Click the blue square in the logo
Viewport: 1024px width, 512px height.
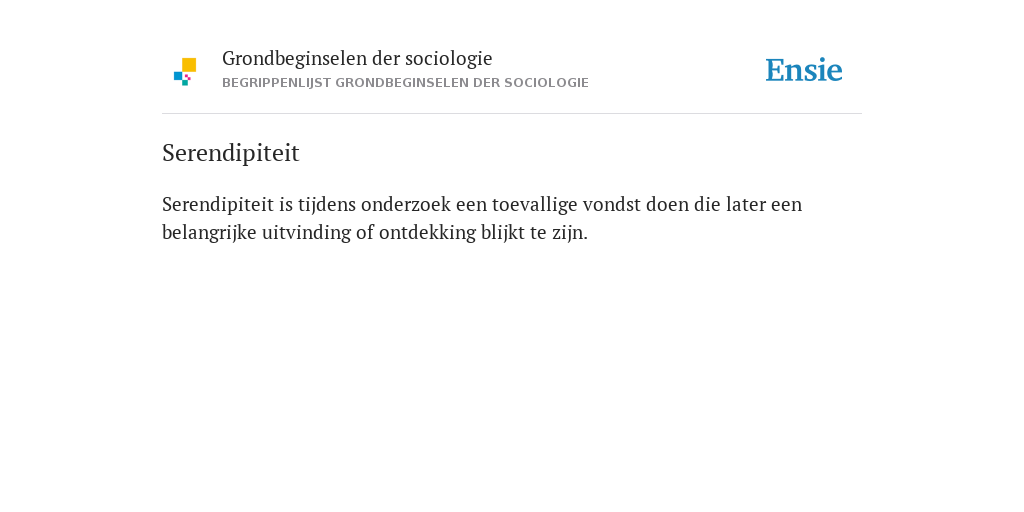point(178,76)
